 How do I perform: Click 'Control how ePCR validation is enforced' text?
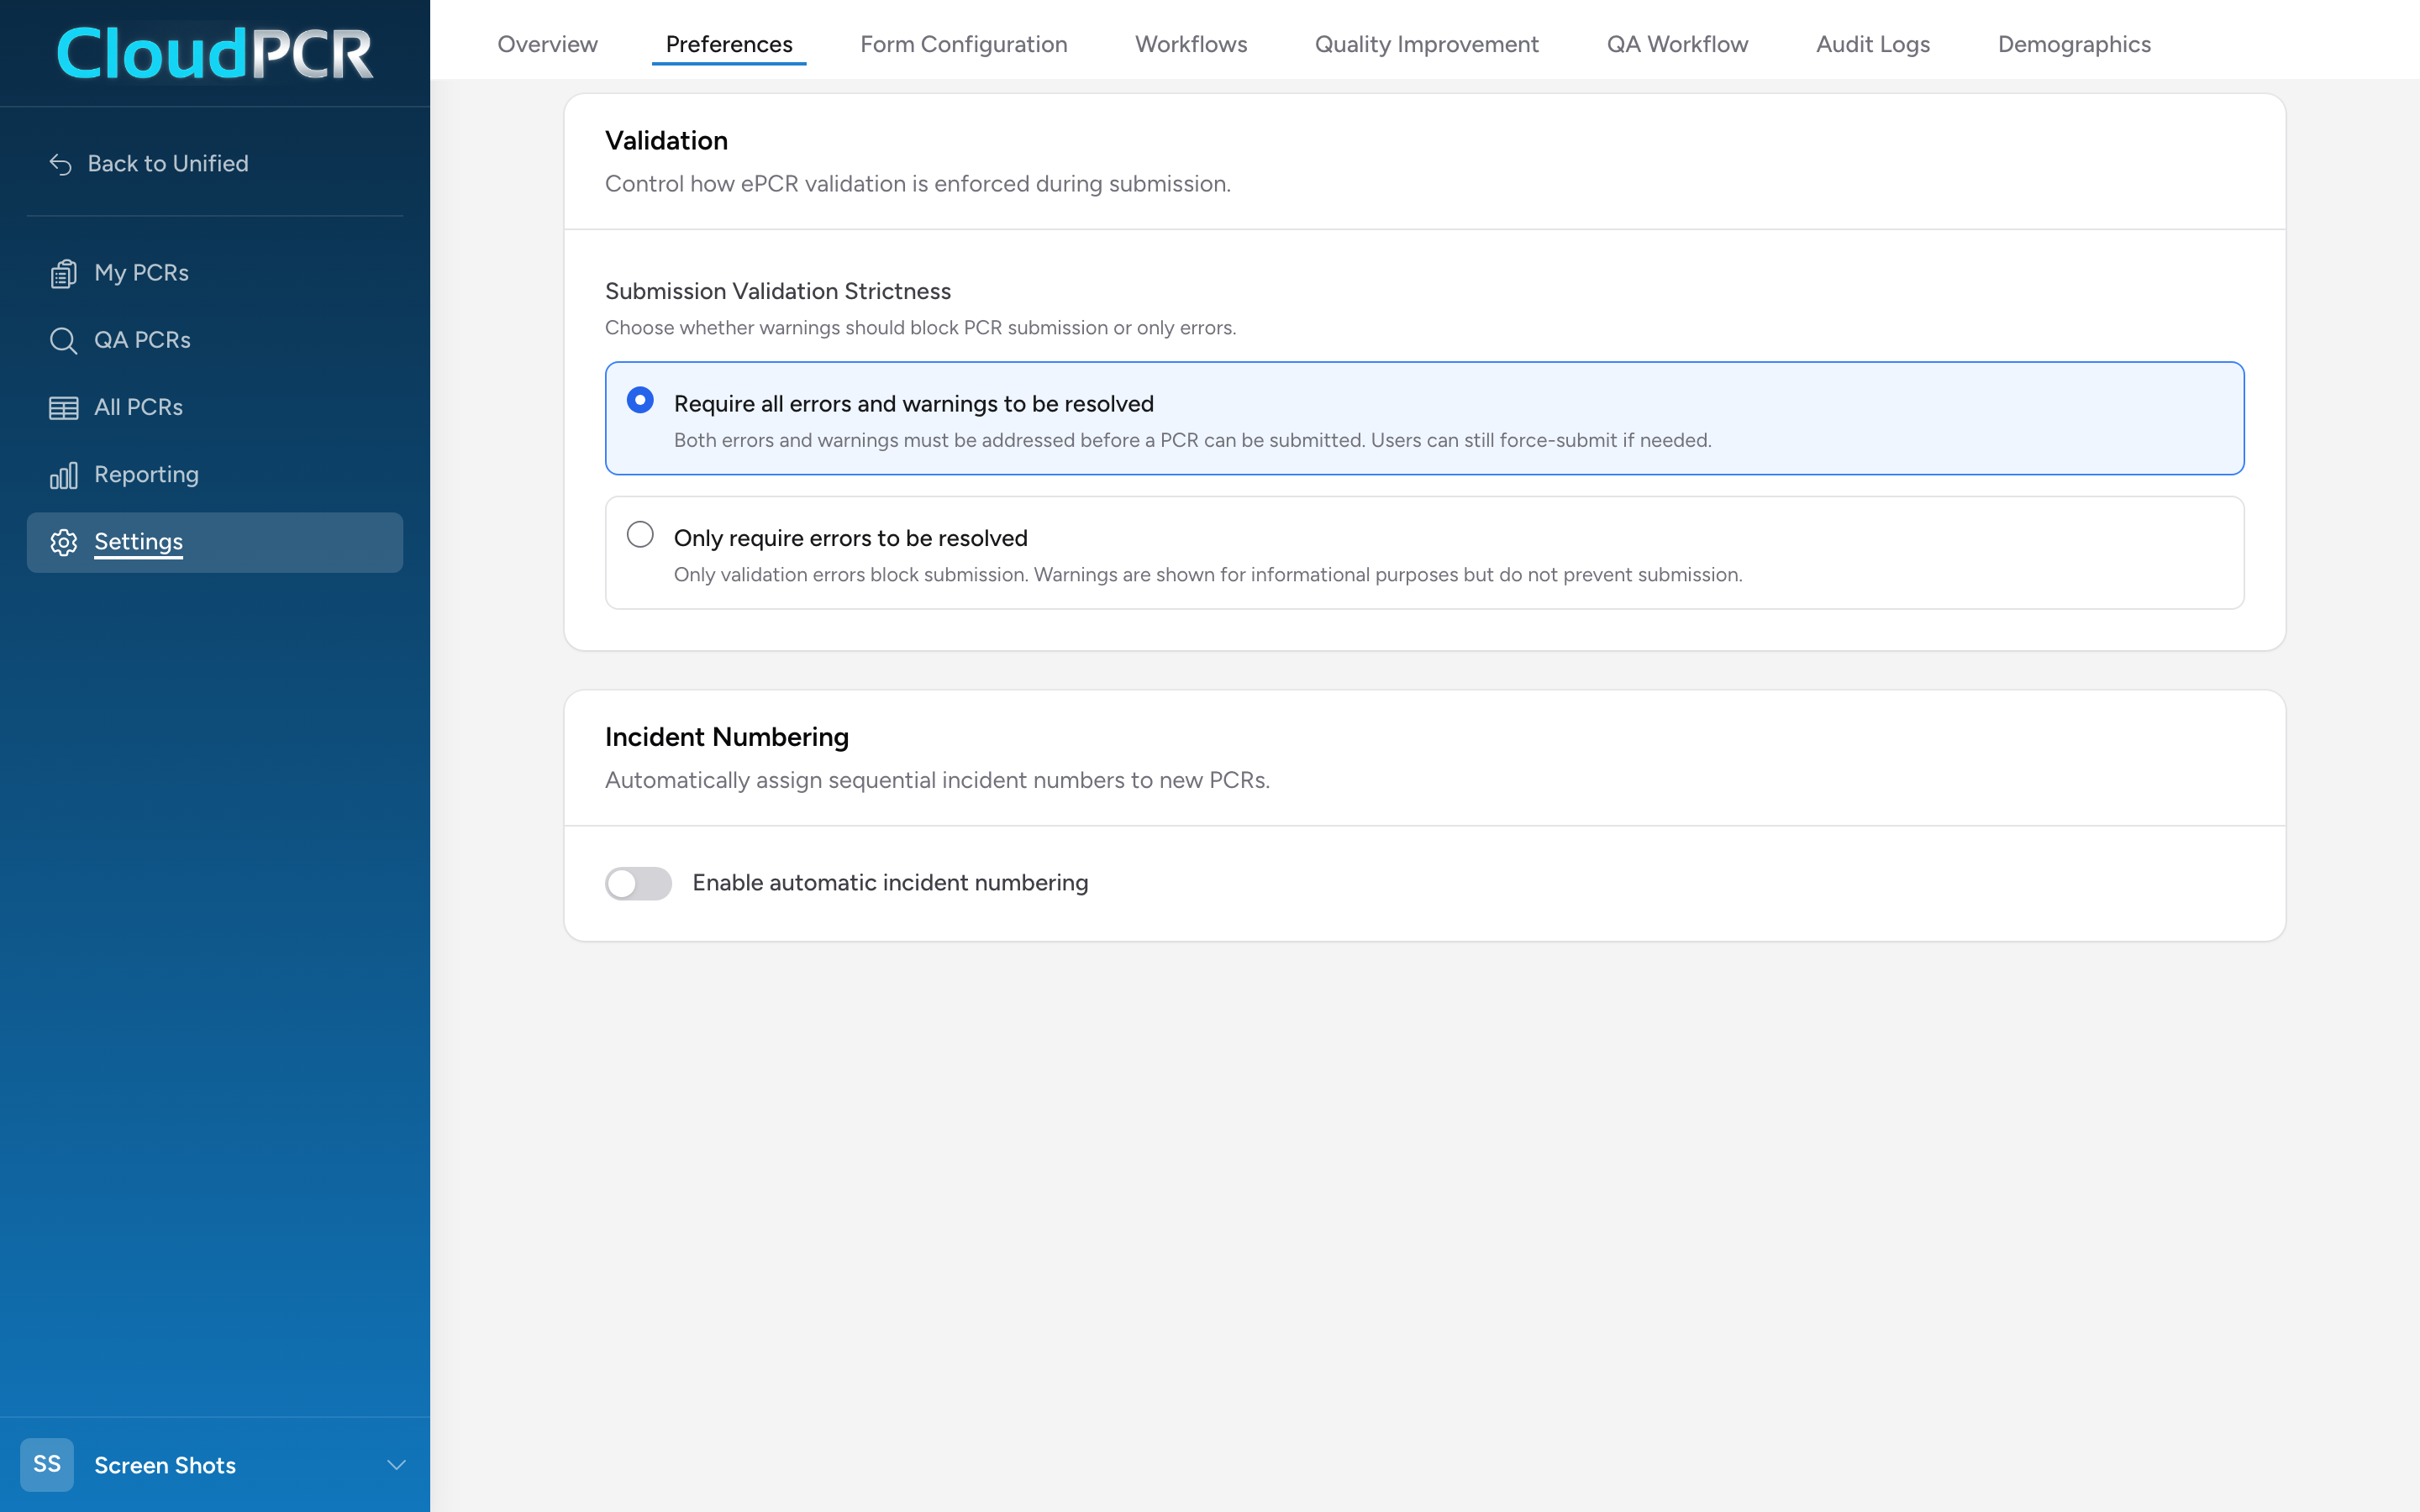click(x=917, y=184)
